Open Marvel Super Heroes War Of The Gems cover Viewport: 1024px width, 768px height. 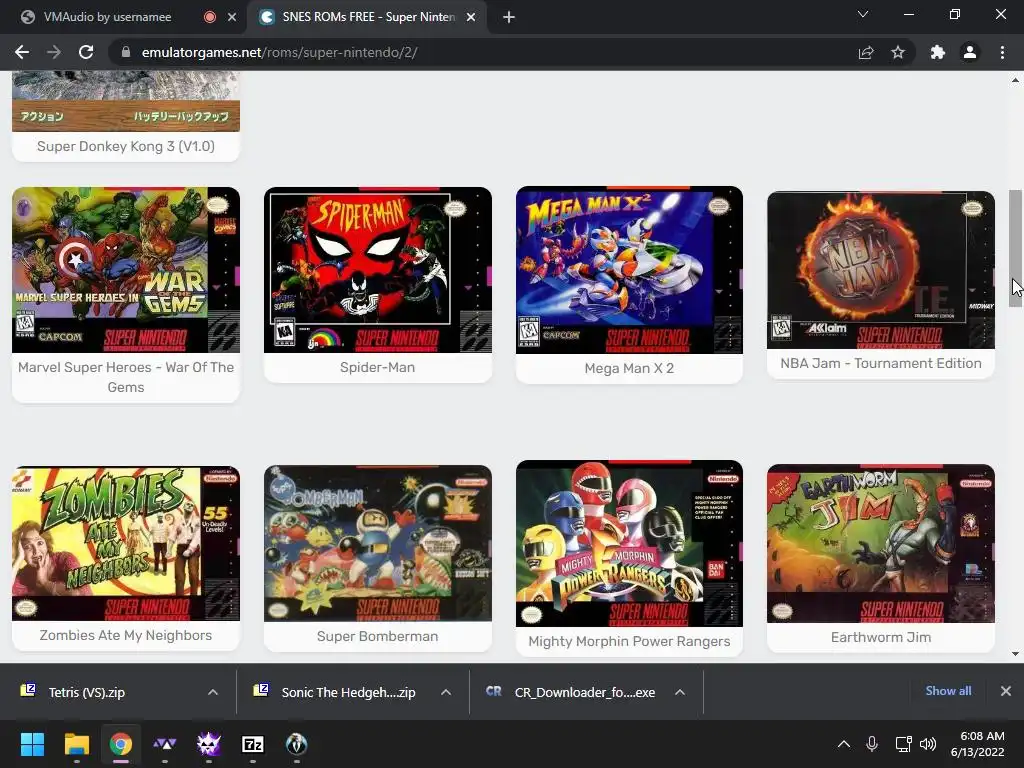[126, 270]
